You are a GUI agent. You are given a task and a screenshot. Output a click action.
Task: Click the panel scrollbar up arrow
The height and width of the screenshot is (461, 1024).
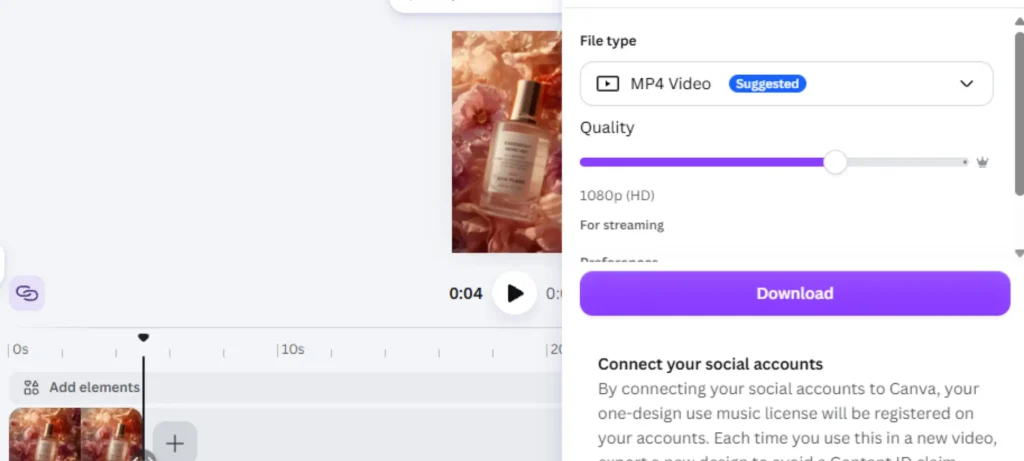(x=1019, y=22)
